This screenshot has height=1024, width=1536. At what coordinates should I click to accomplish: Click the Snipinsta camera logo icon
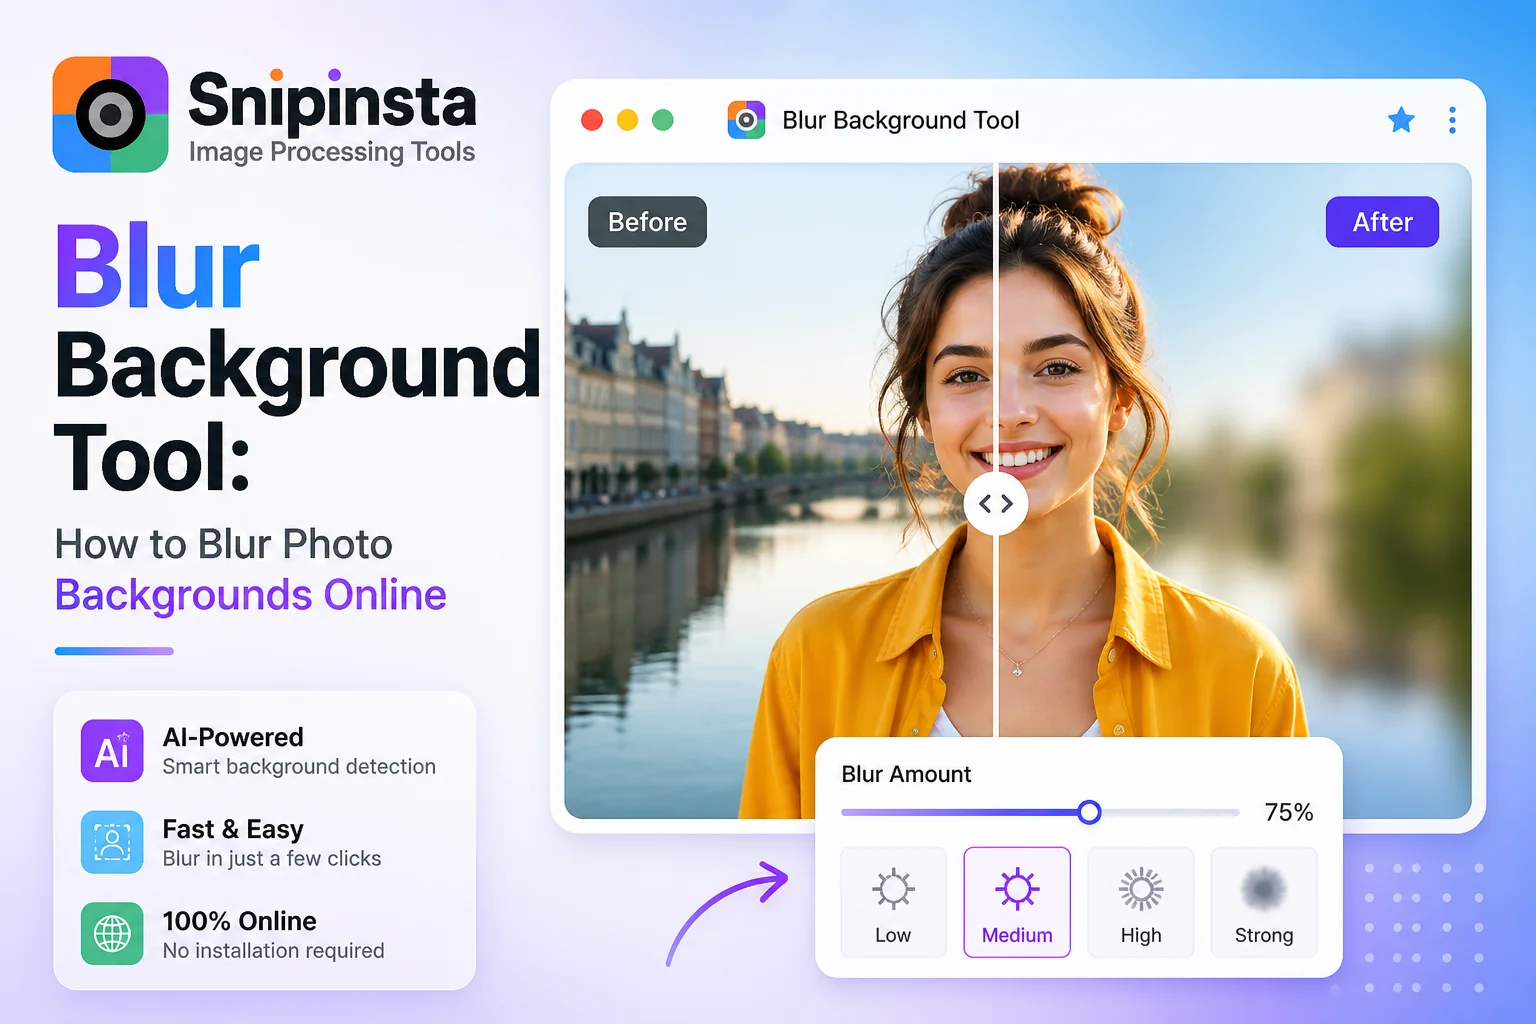click(x=110, y=114)
